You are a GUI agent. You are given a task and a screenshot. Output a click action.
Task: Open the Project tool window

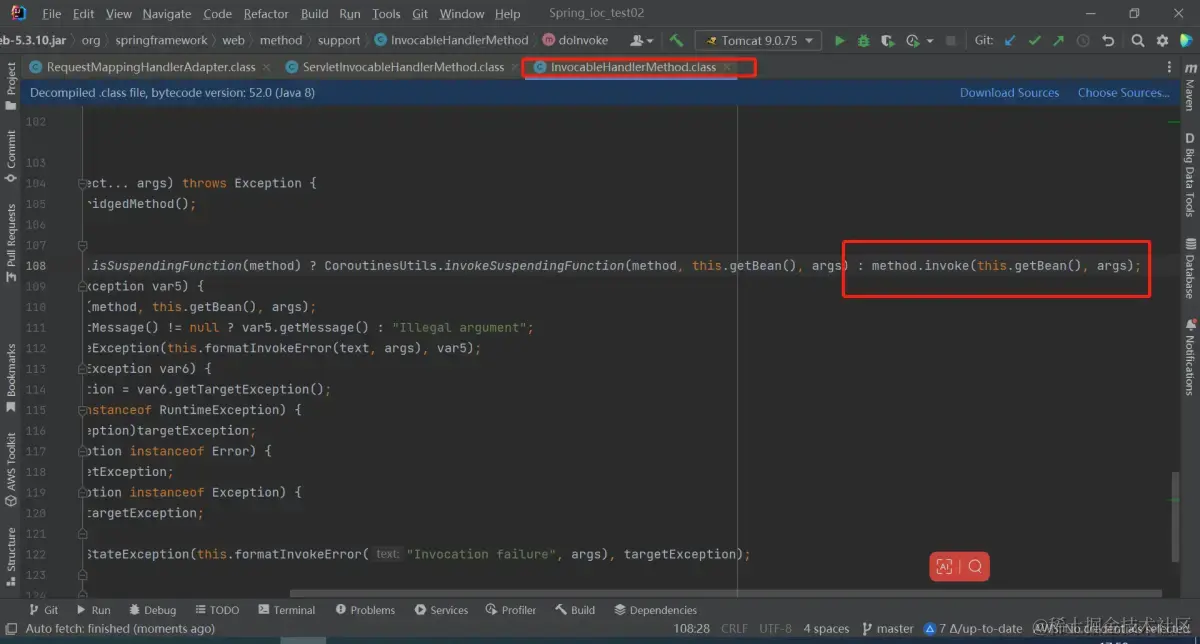pos(11,86)
